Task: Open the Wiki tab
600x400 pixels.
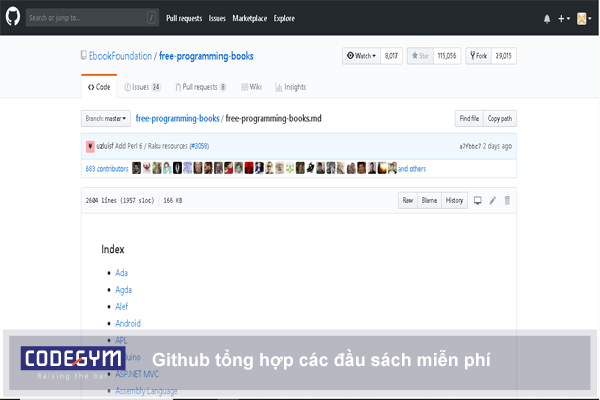Action: pos(251,87)
